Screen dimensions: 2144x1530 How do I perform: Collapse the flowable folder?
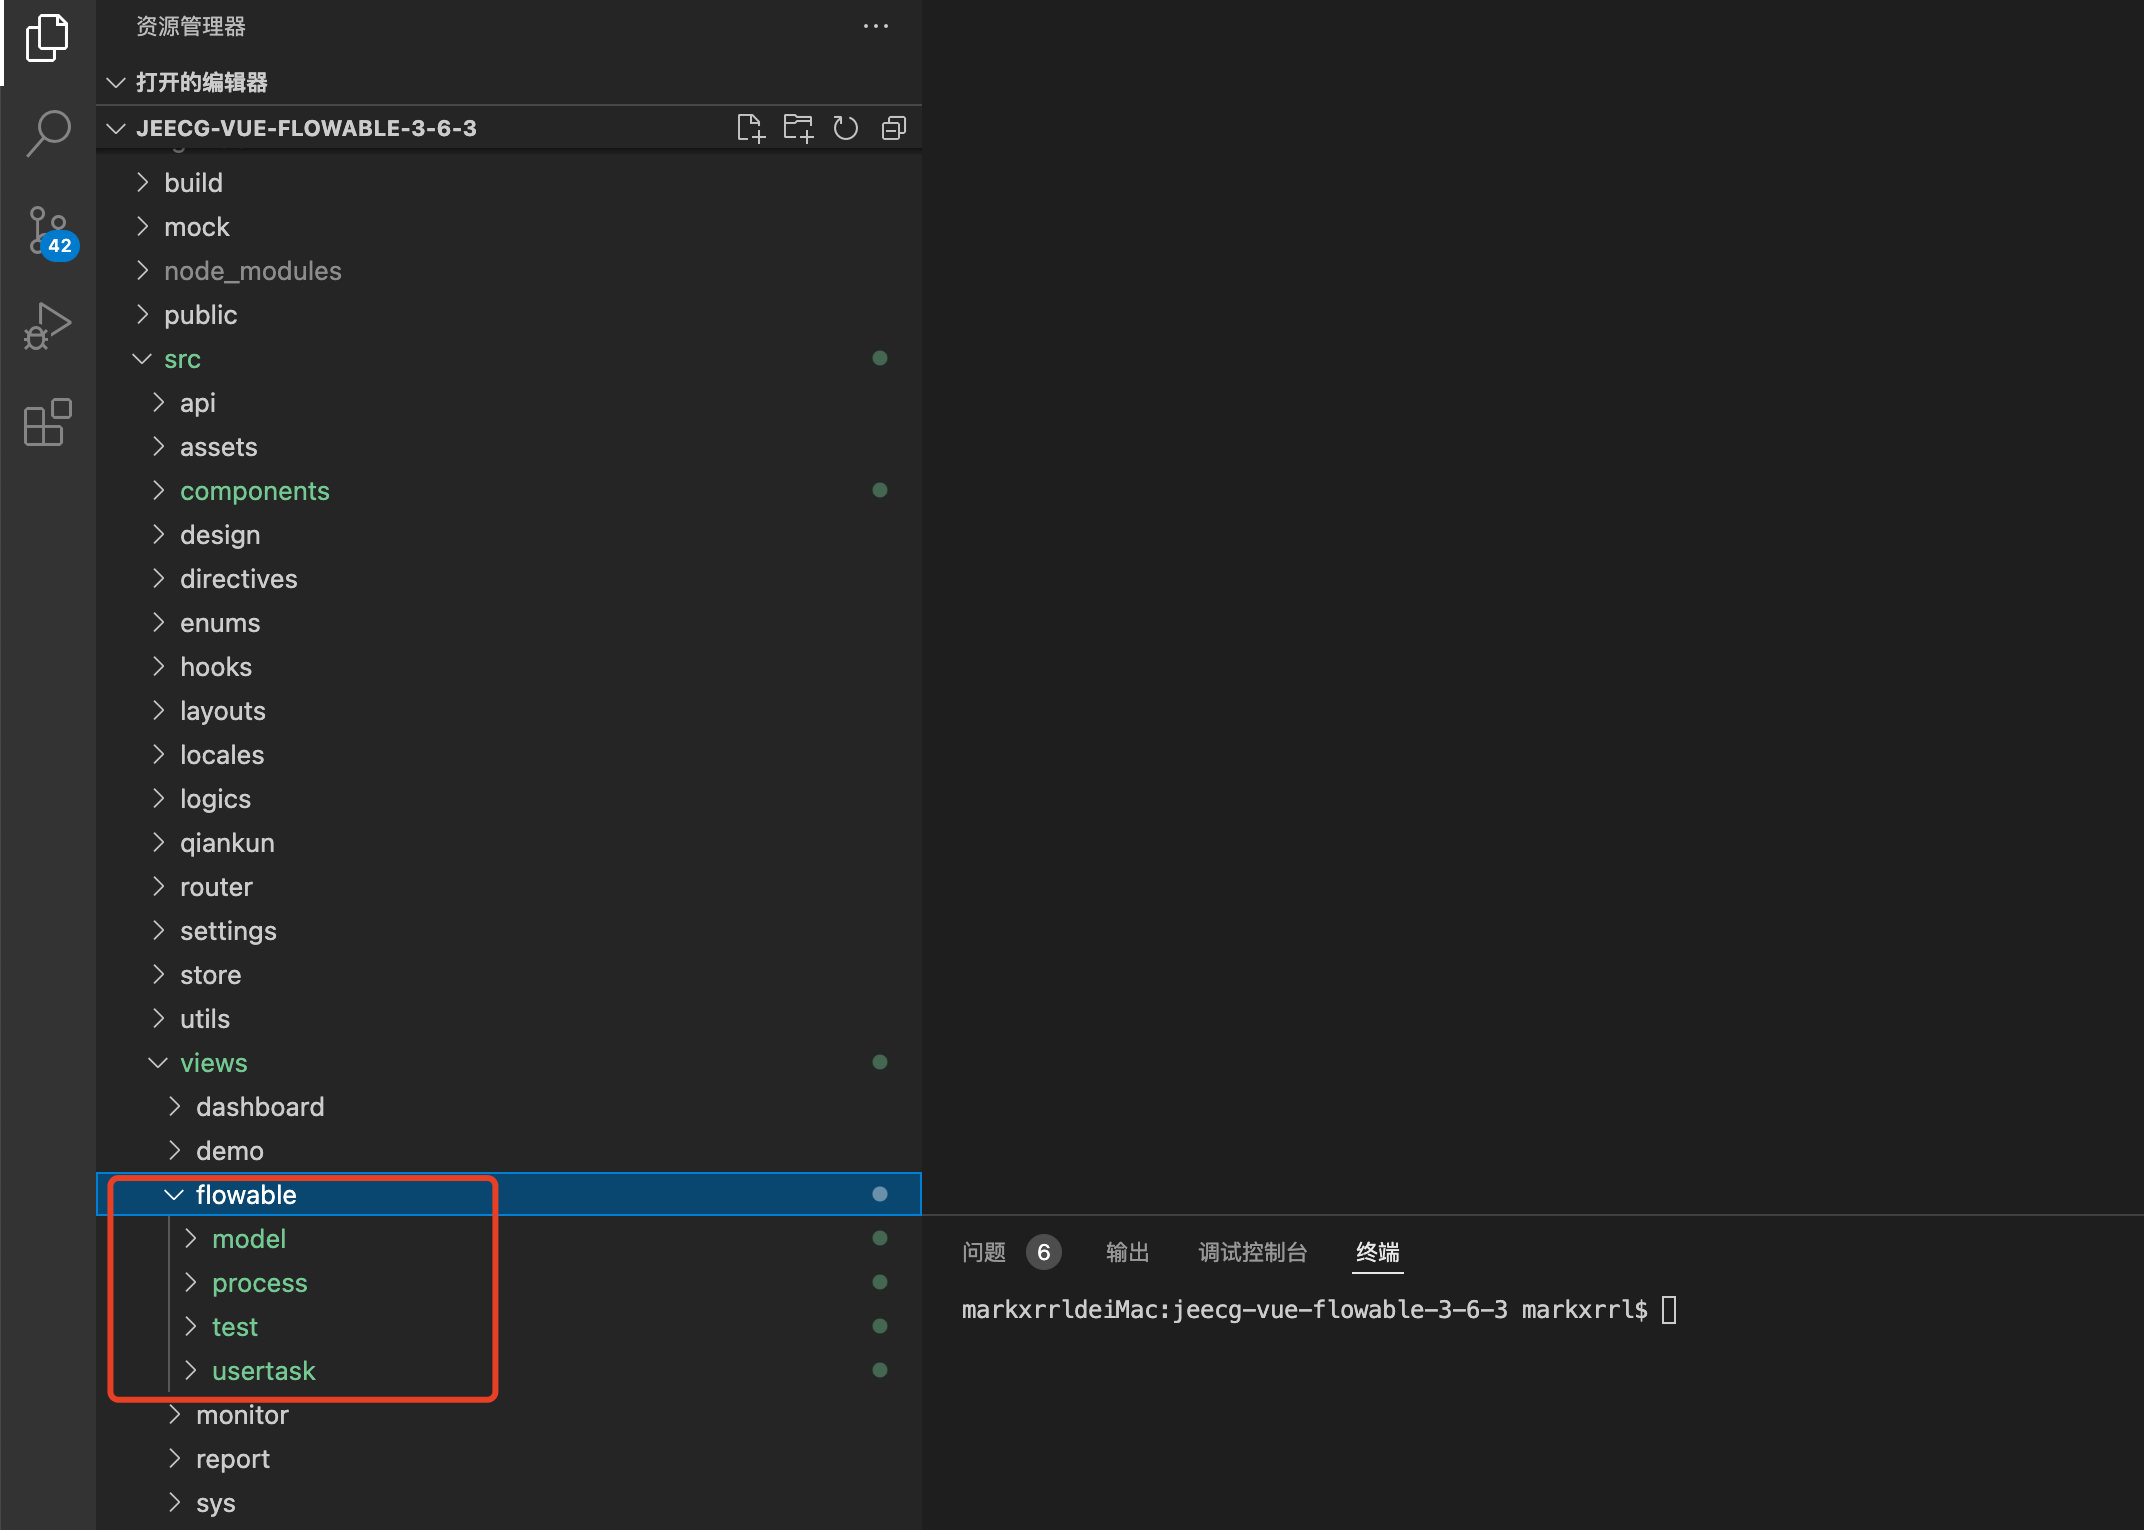(x=508, y=1195)
